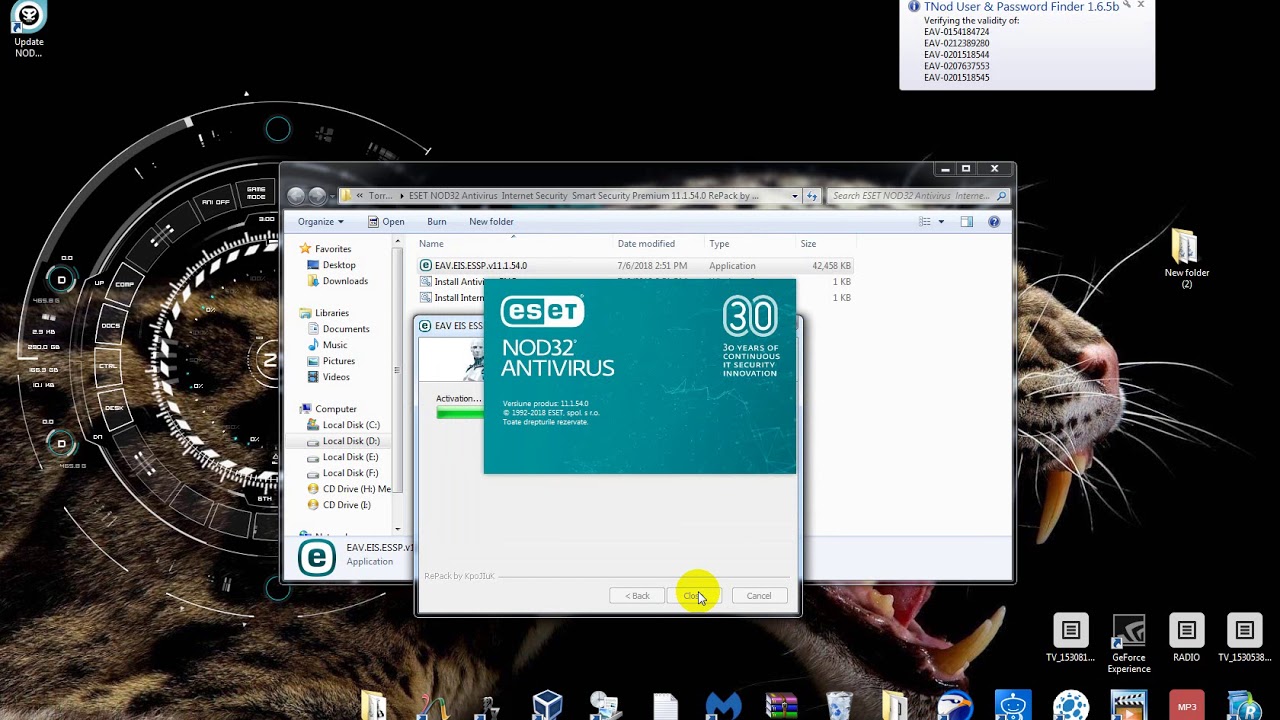
Task: Click New folder in the Explorer toolbar
Action: coord(491,222)
